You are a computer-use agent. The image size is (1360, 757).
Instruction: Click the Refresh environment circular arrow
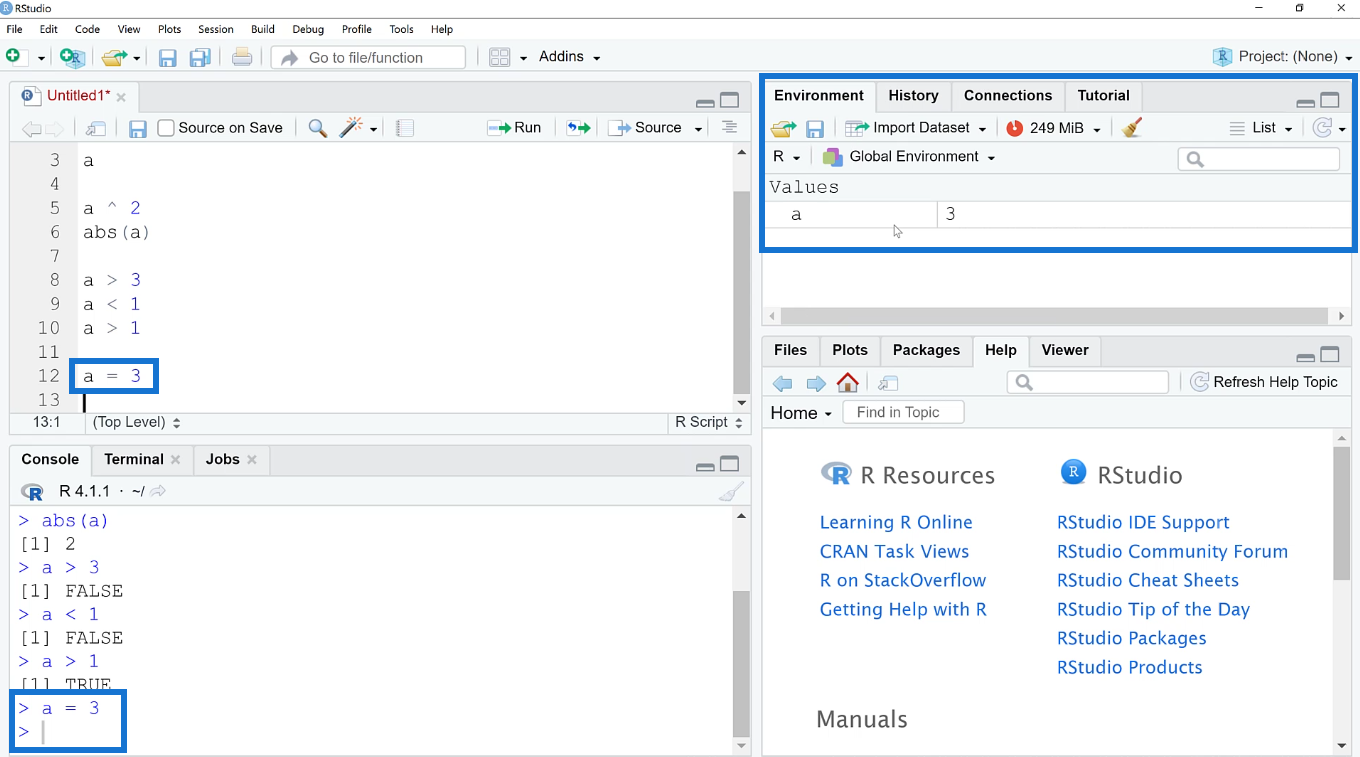coord(1323,128)
